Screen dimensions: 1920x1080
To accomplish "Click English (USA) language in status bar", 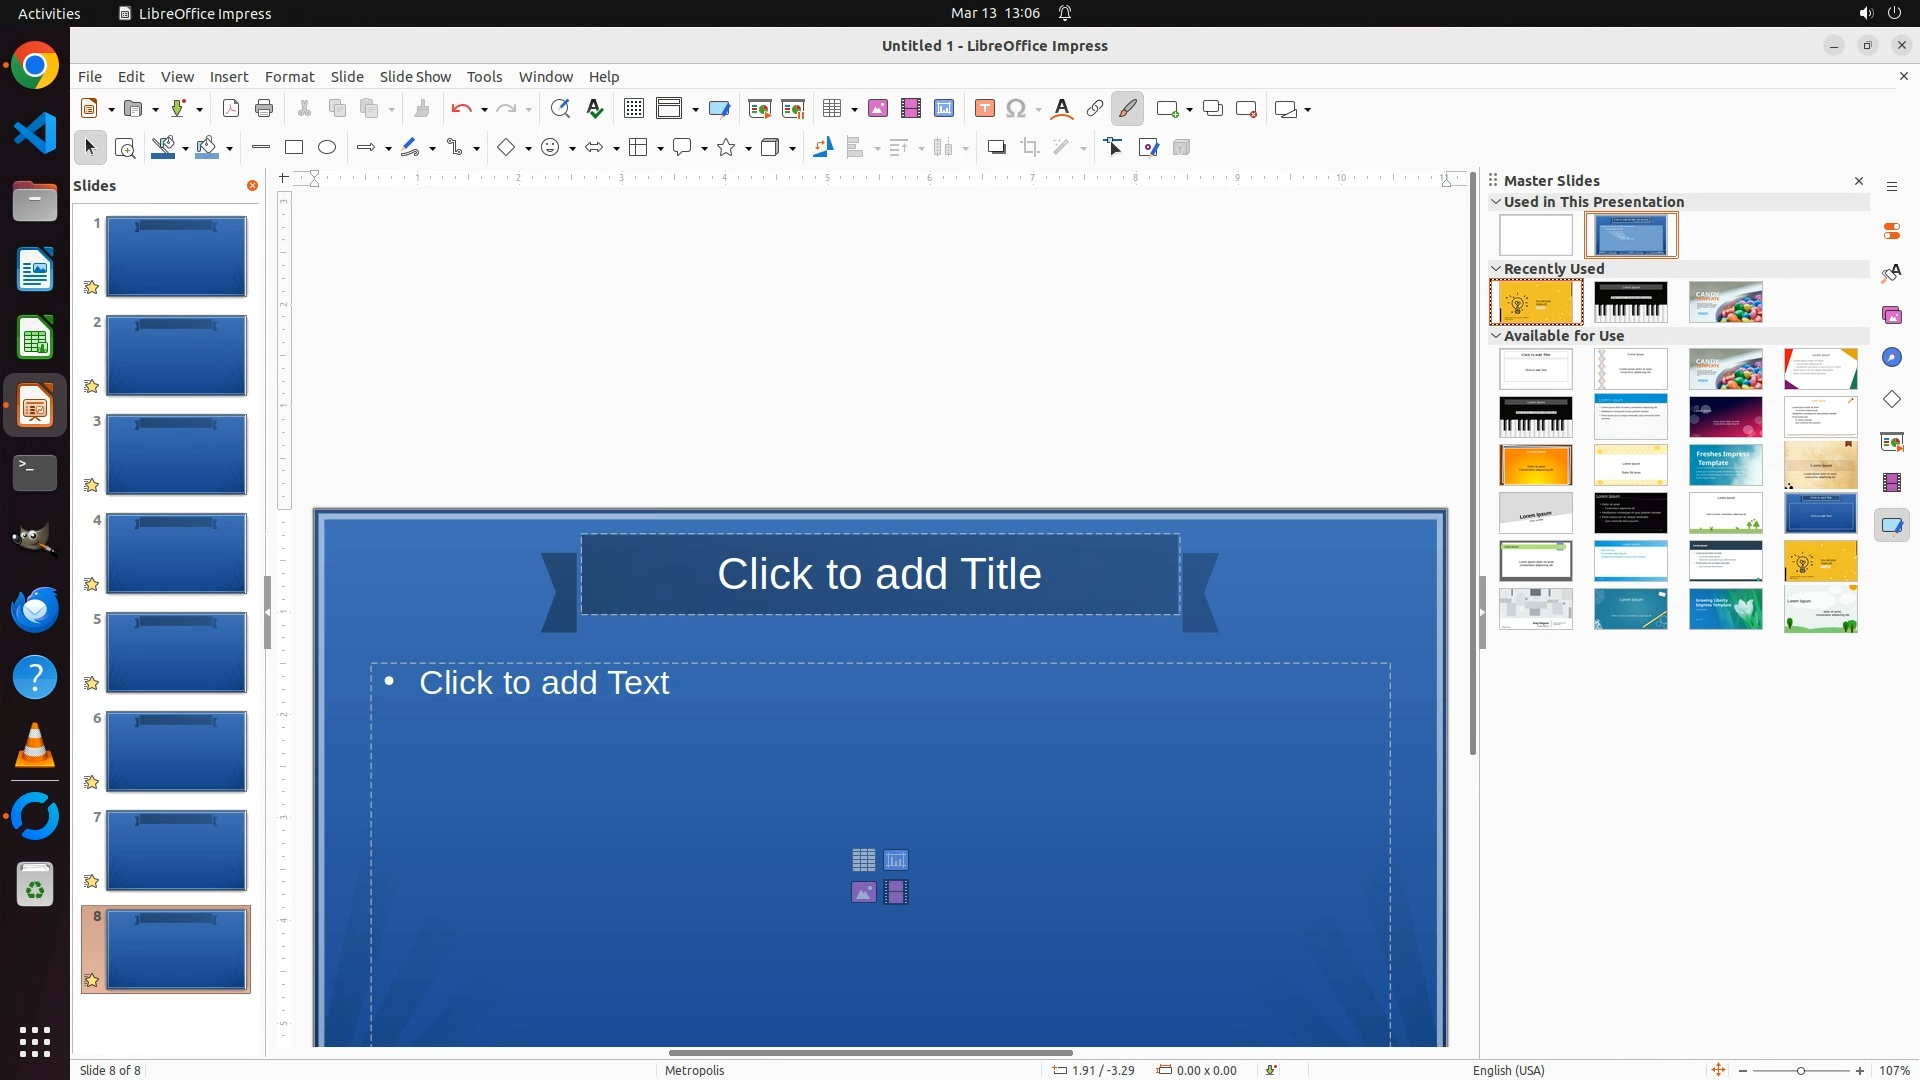I will [1508, 1070].
